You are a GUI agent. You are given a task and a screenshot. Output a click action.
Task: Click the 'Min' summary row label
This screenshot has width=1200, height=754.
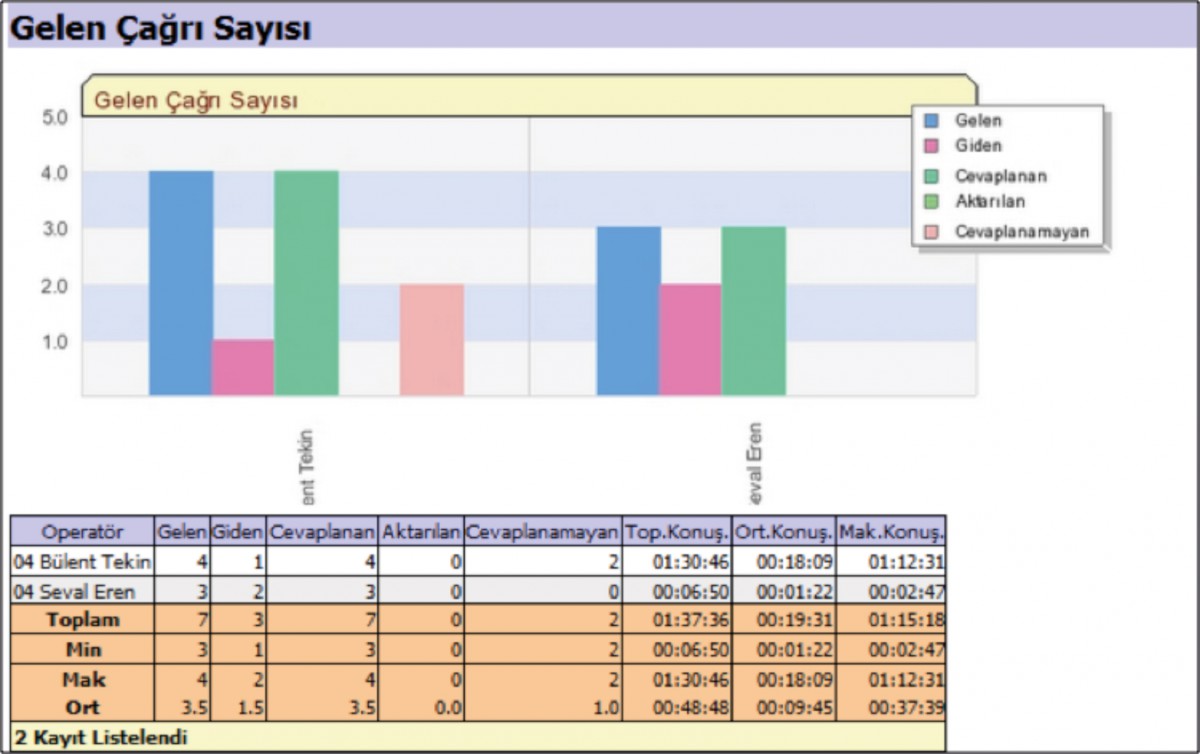83,649
